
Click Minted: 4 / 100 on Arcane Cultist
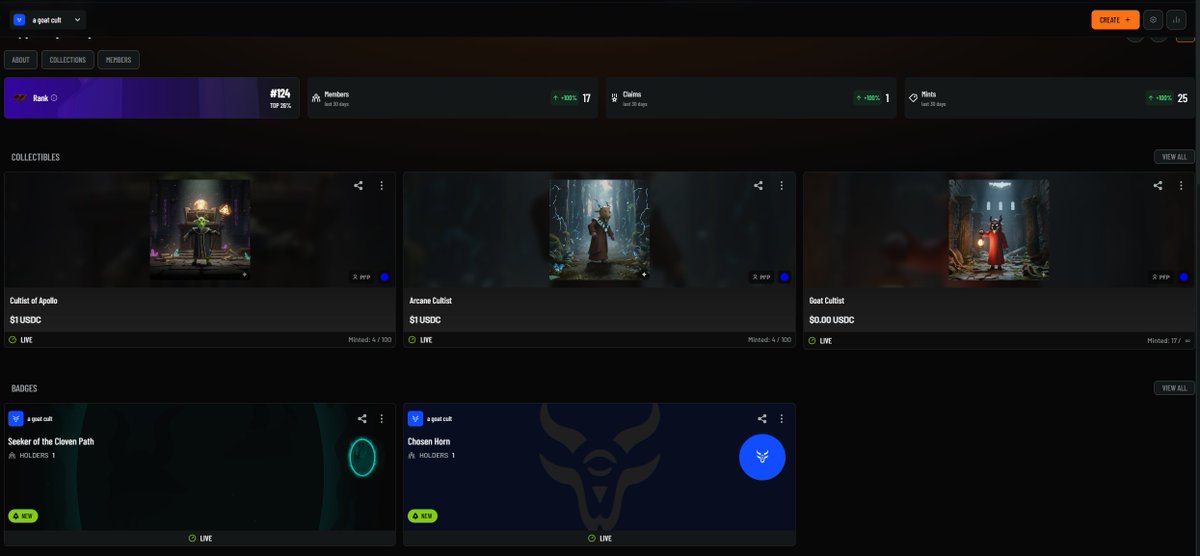770,340
